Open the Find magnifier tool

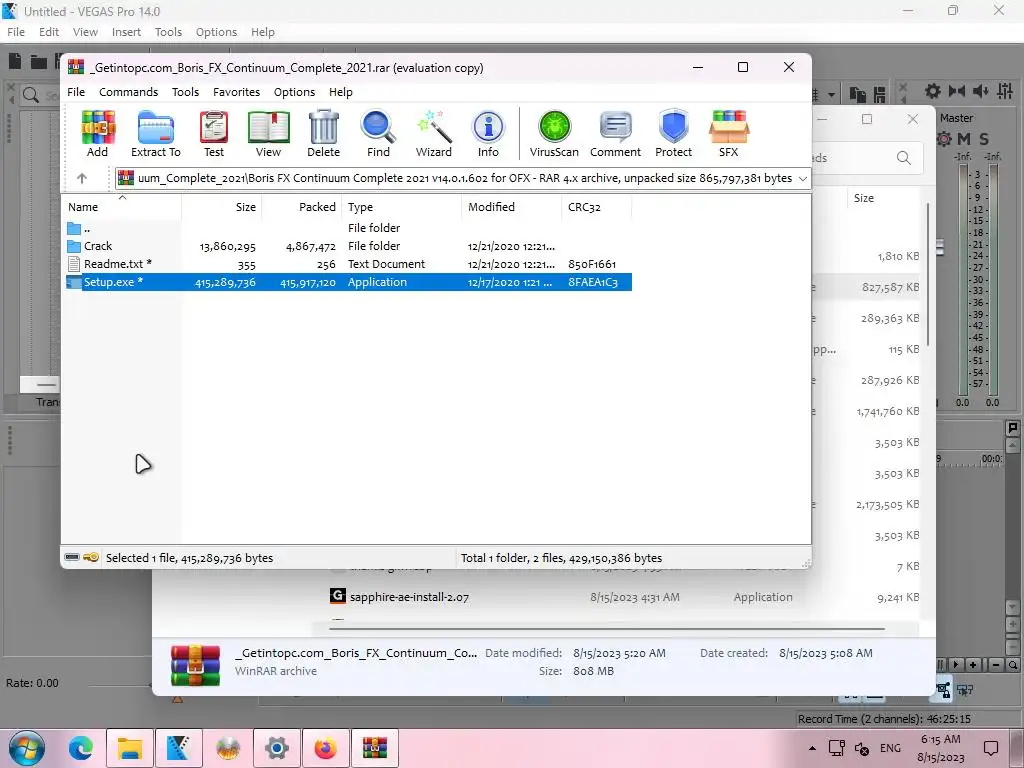tap(378, 134)
